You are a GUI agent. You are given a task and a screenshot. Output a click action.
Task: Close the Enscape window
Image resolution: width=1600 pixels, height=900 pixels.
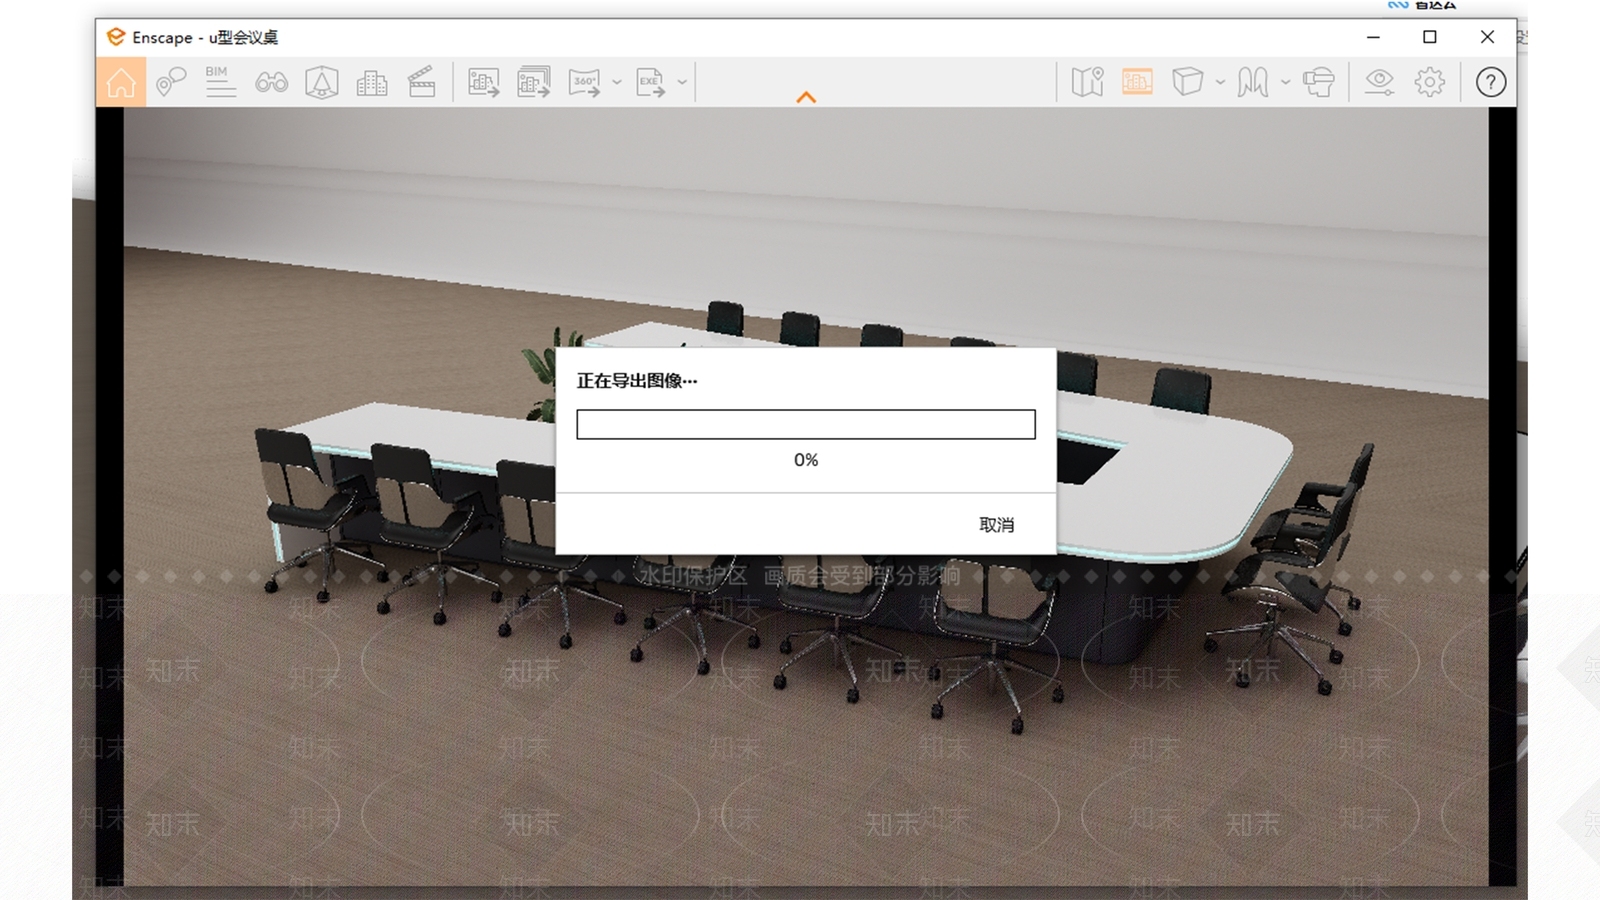point(1487,37)
